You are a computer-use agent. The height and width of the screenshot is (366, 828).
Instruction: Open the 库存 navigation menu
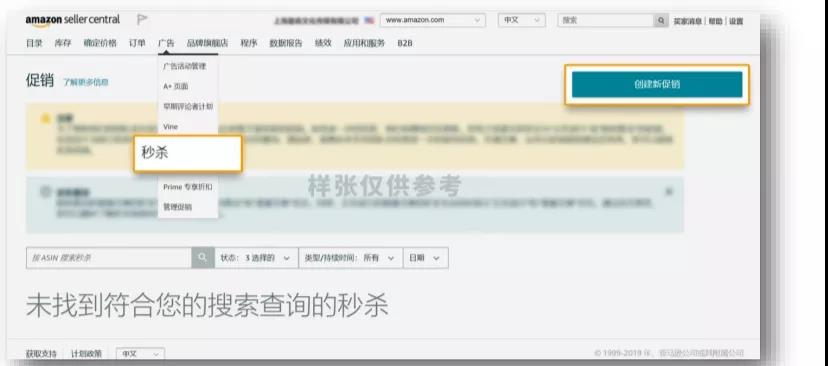tap(63, 43)
